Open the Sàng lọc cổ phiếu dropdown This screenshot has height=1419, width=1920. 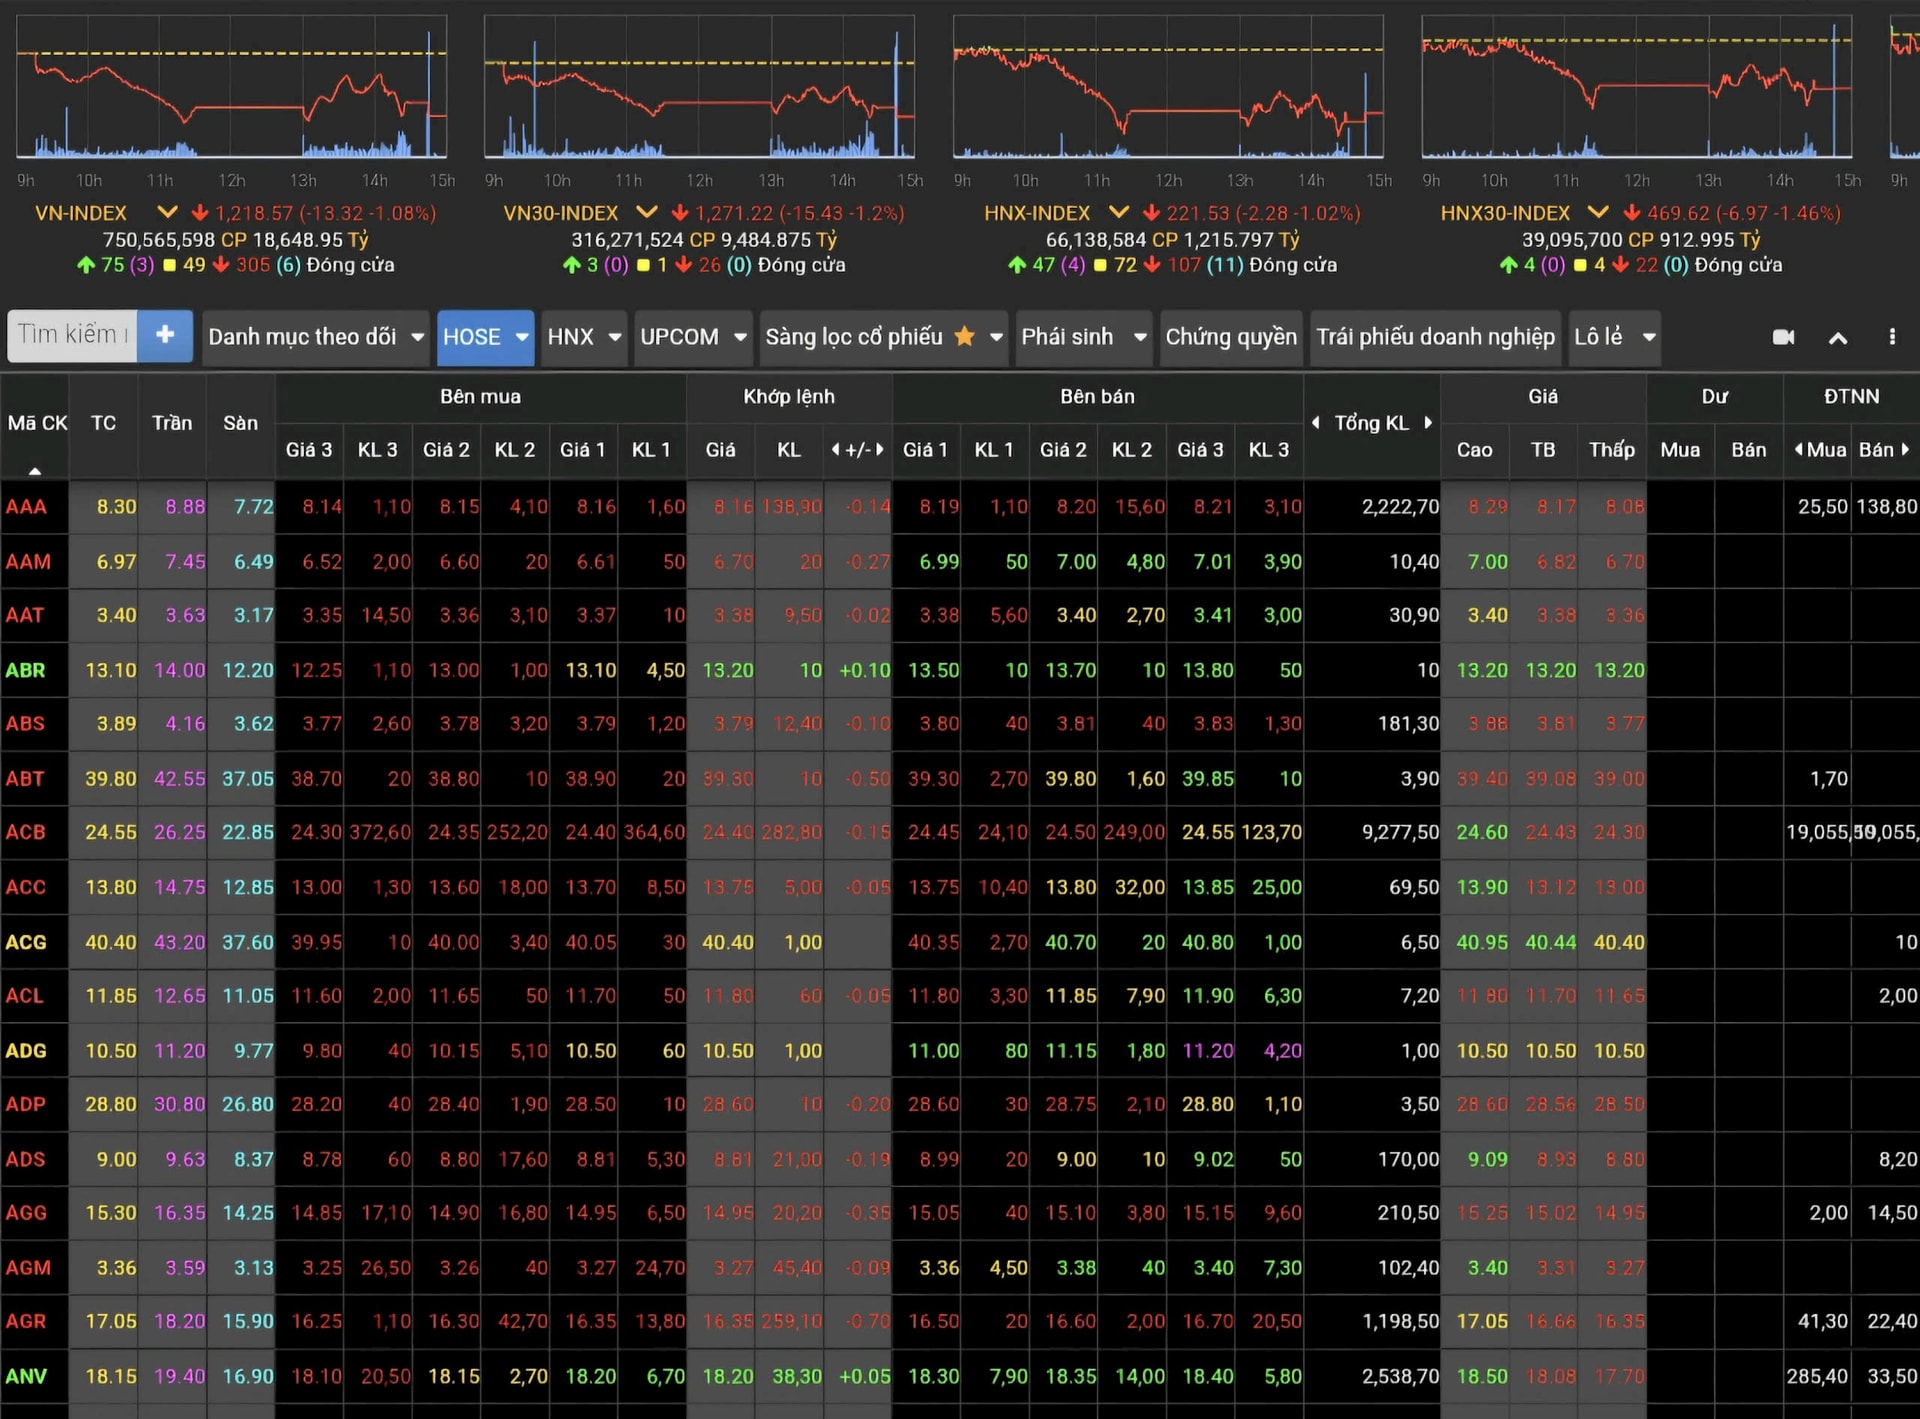pos(883,337)
